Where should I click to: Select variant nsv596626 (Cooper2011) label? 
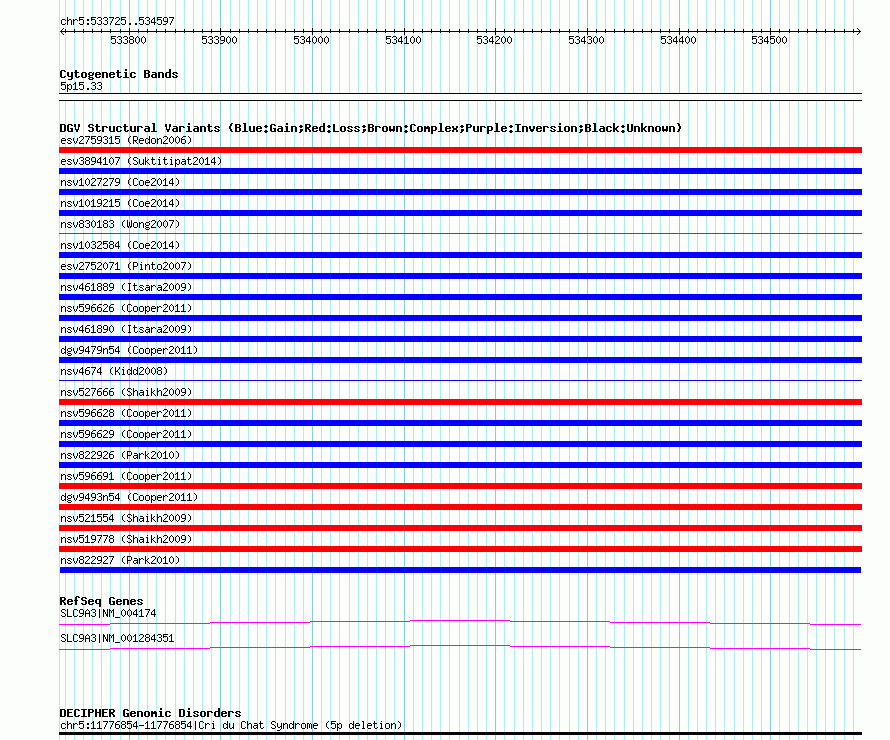click(126, 308)
